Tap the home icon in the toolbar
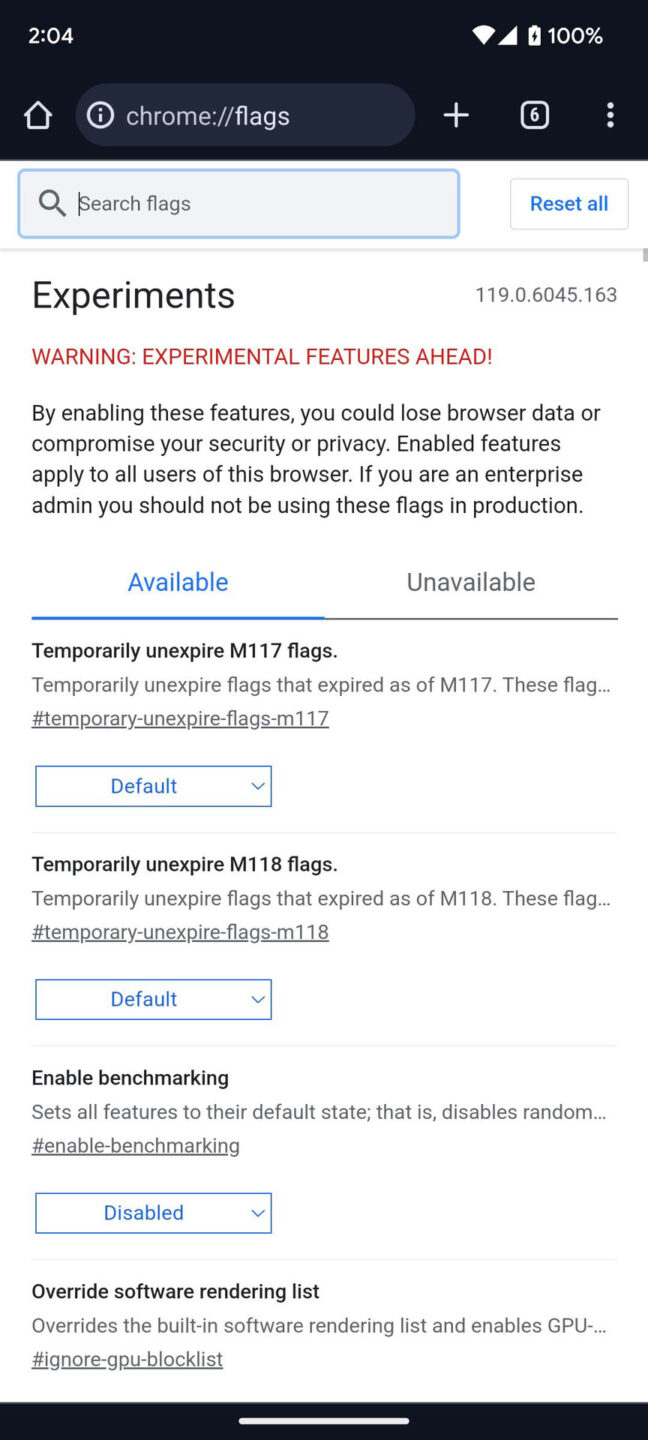 point(38,115)
